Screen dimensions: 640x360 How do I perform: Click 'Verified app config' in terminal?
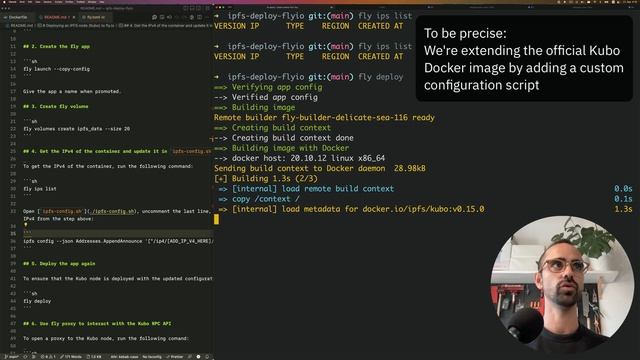[x=266, y=97]
